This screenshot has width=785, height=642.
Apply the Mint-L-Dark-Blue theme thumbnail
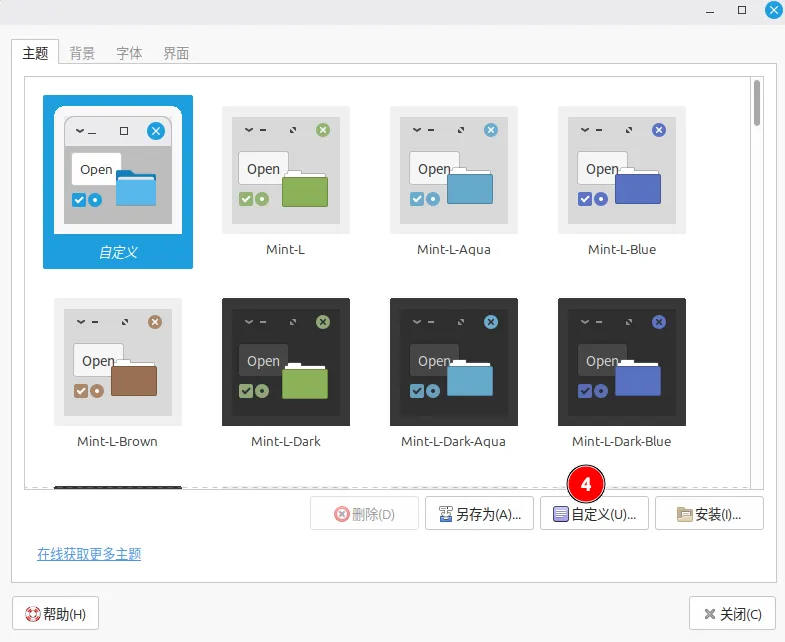tap(622, 362)
